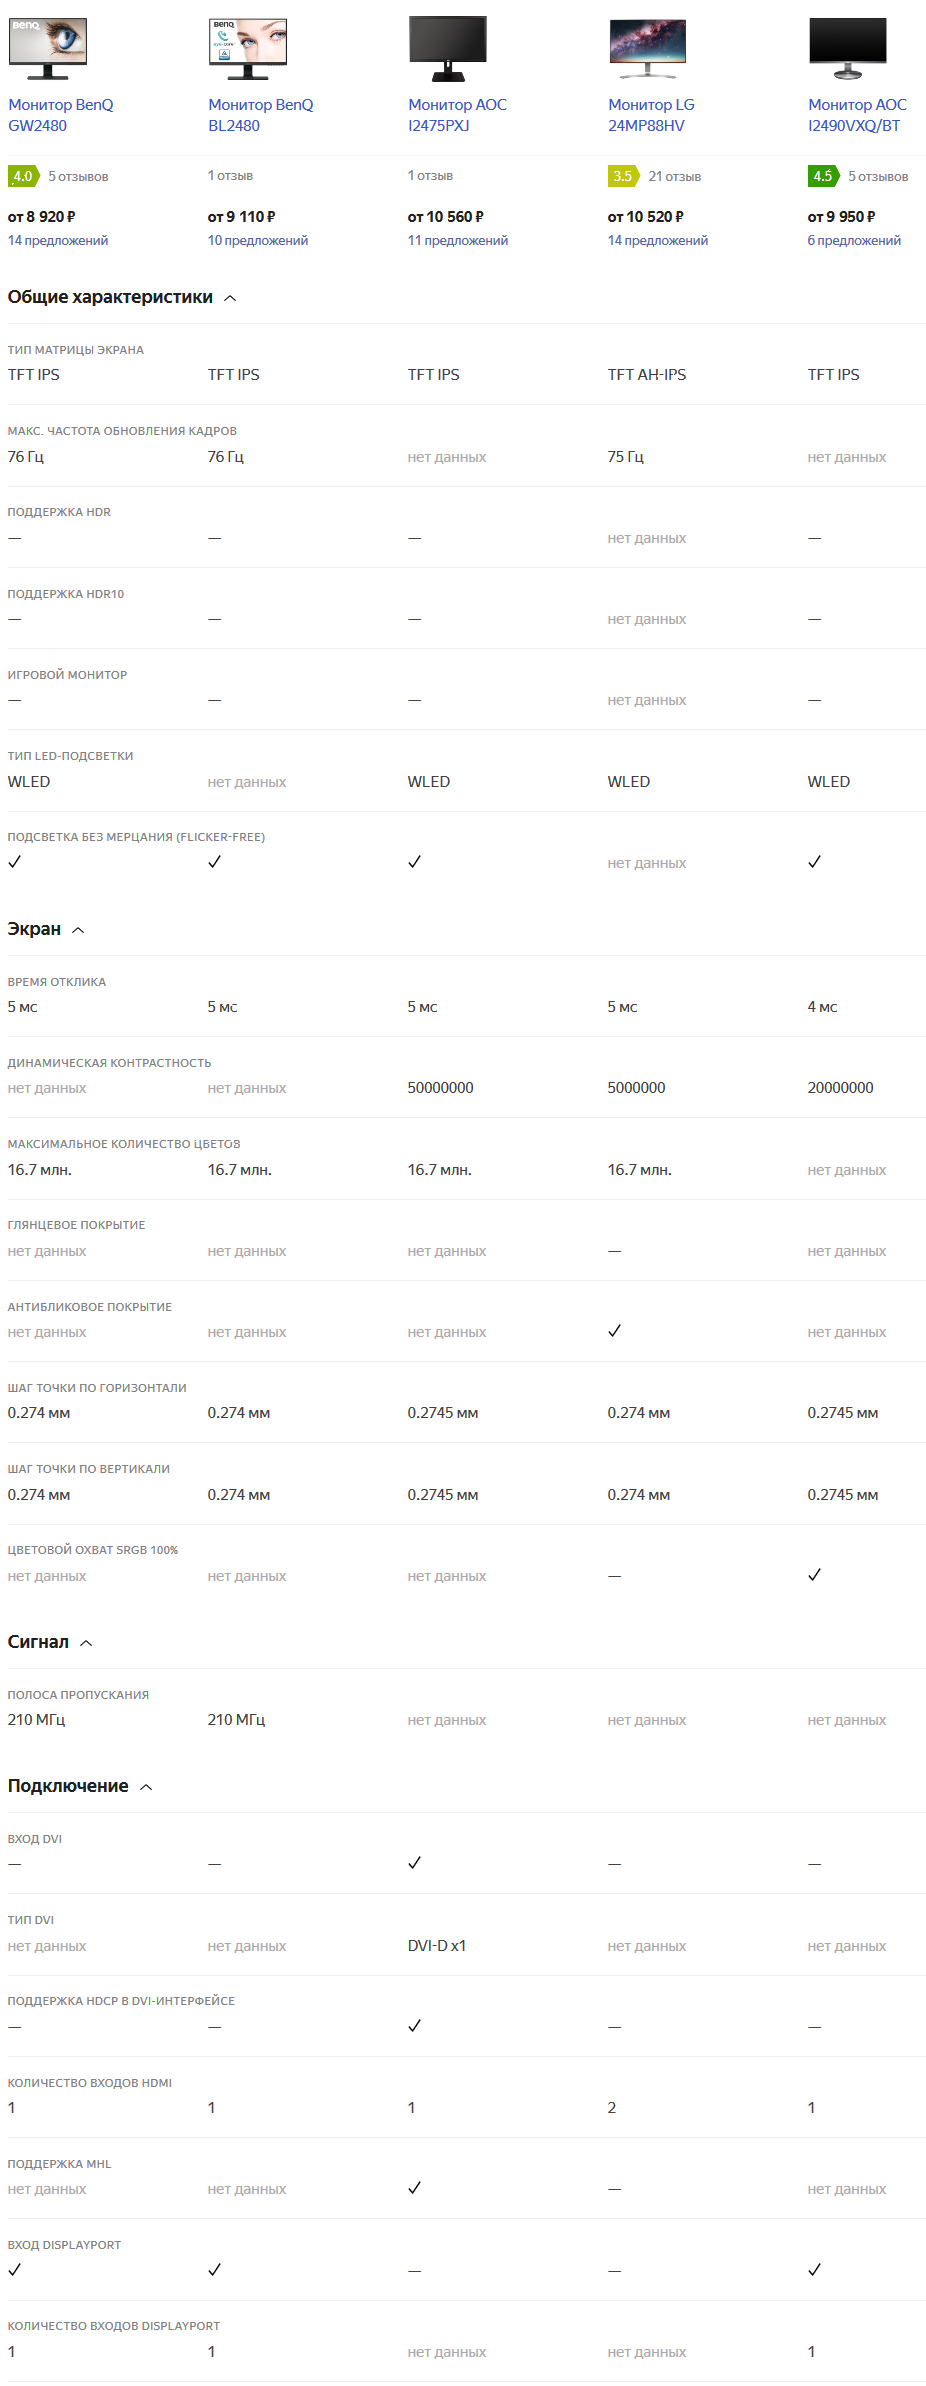The width and height of the screenshot is (926, 2386).
Task: View 11 предложений for AOC I2475PXJ
Action: [458, 241]
